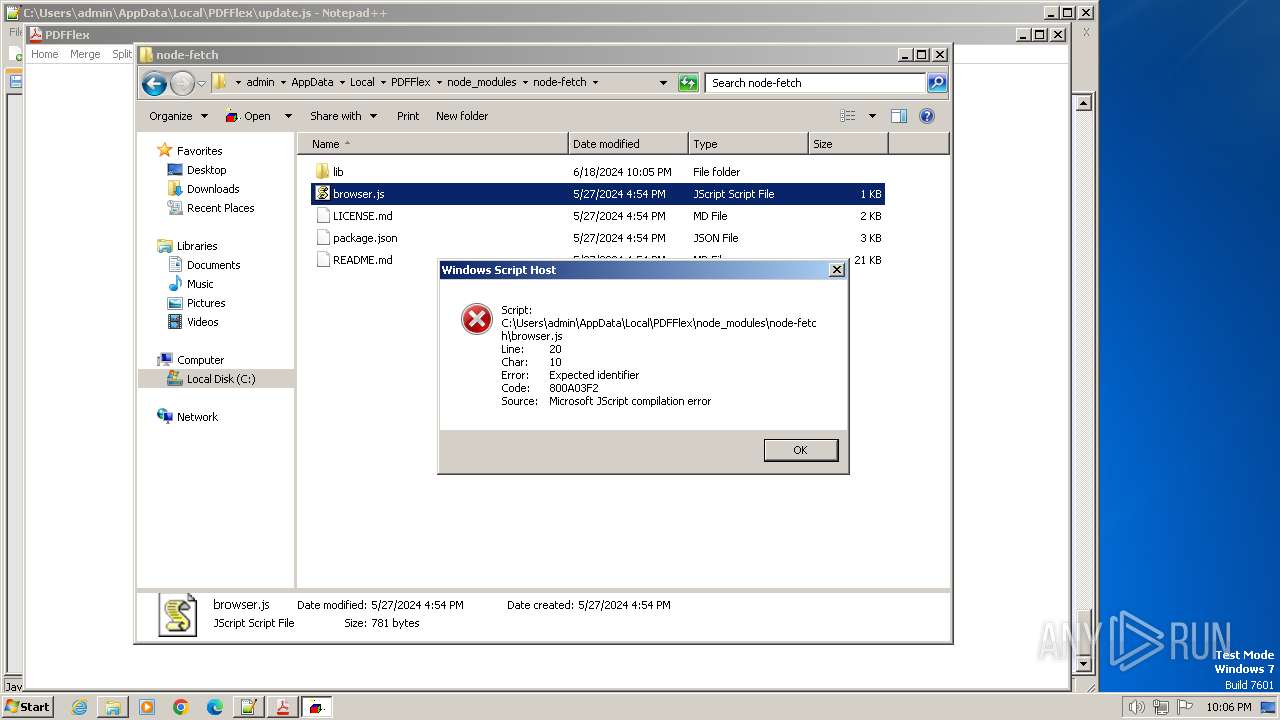
Task: Open view options dropdown arrow
Action: pos(872,116)
